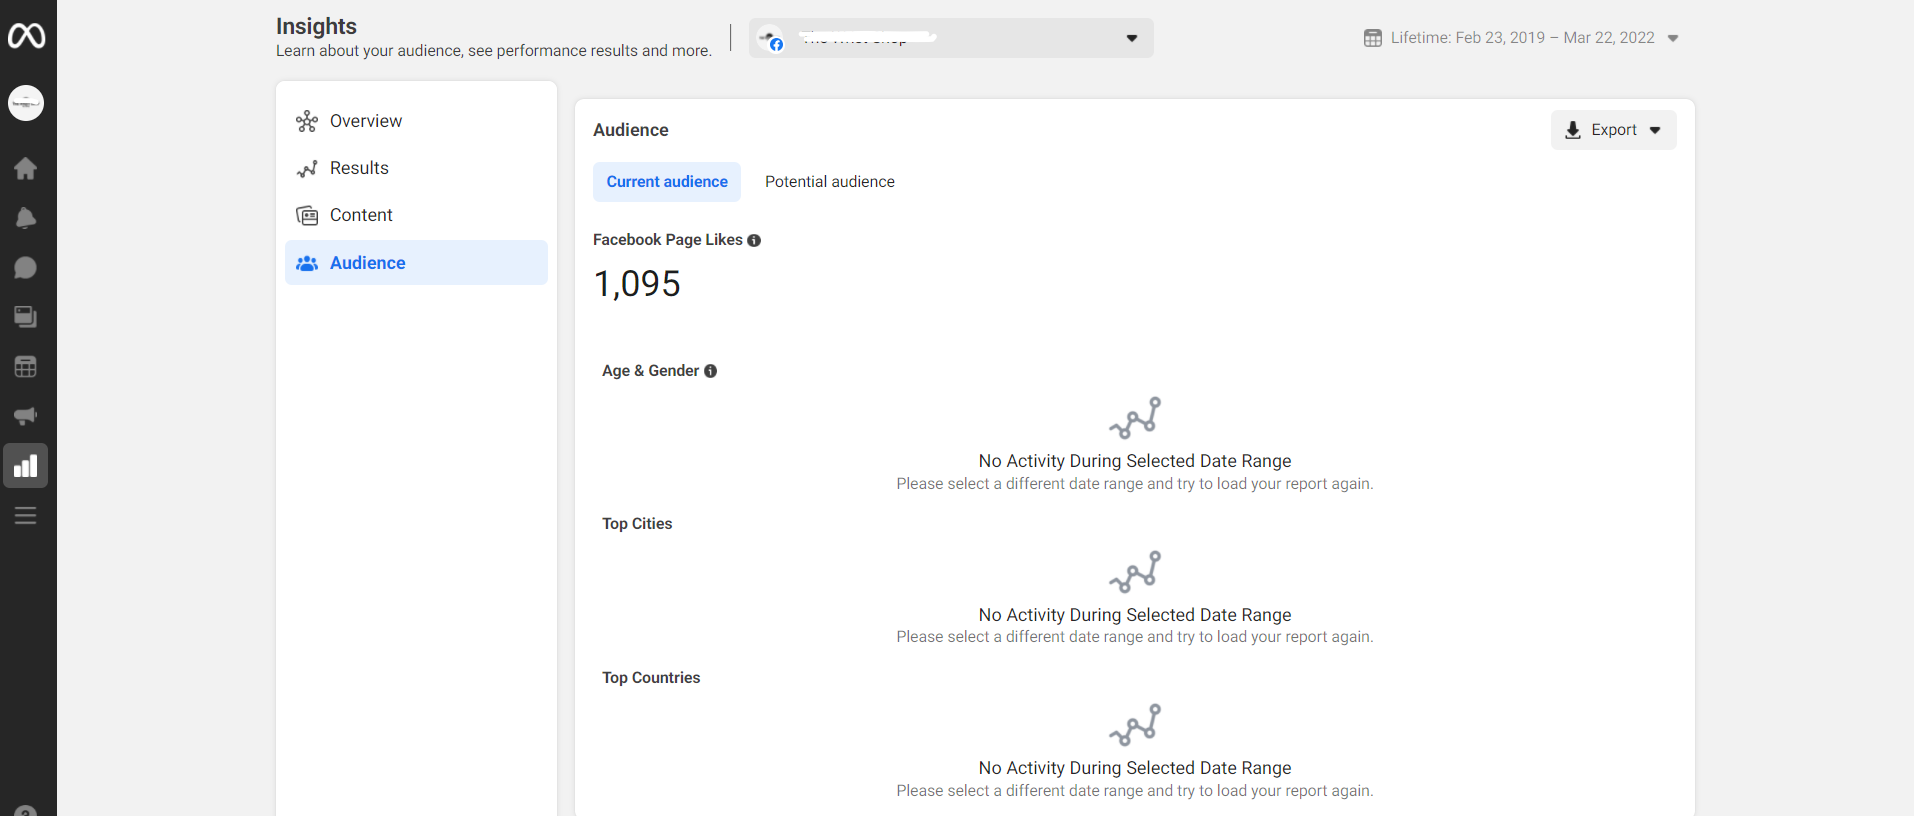Click info icon beside Age & Gender
Image resolution: width=1914 pixels, height=816 pixels.
coord(711,371)
